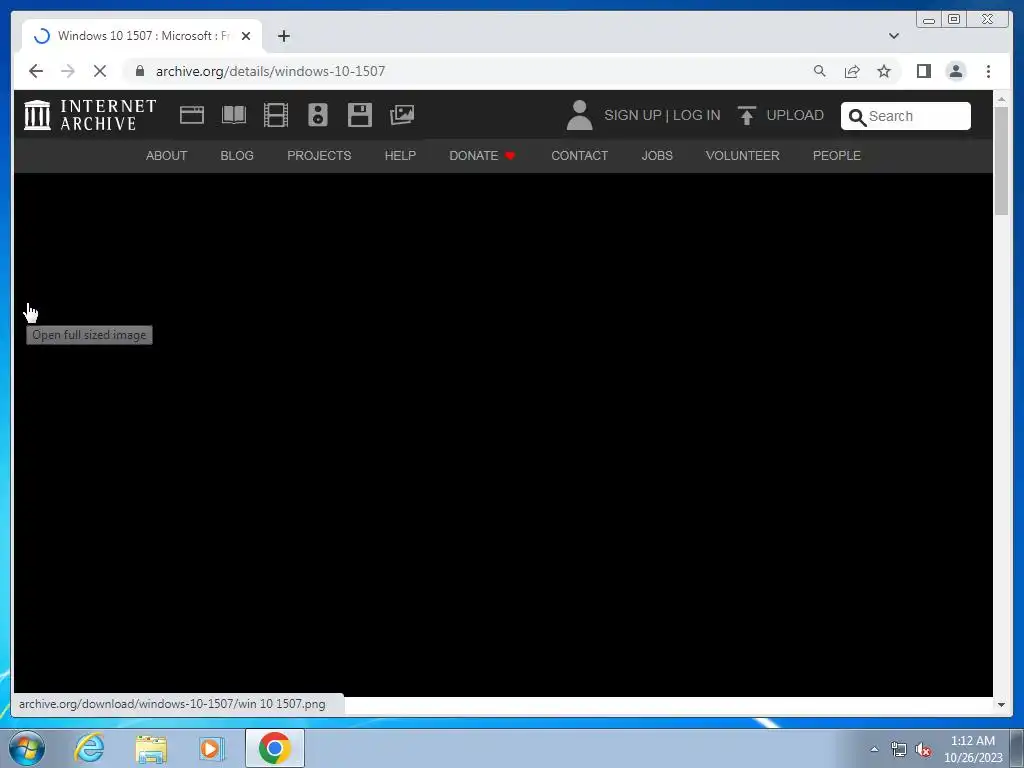Screen dimensions: 1024x768
Task: Open the HELP menu item
Action: coord(400,156)
